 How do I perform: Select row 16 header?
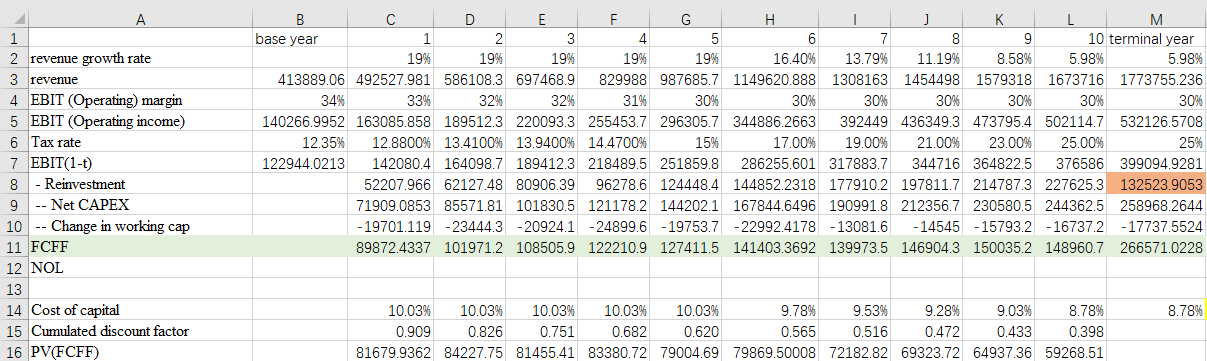click(14, 351)
